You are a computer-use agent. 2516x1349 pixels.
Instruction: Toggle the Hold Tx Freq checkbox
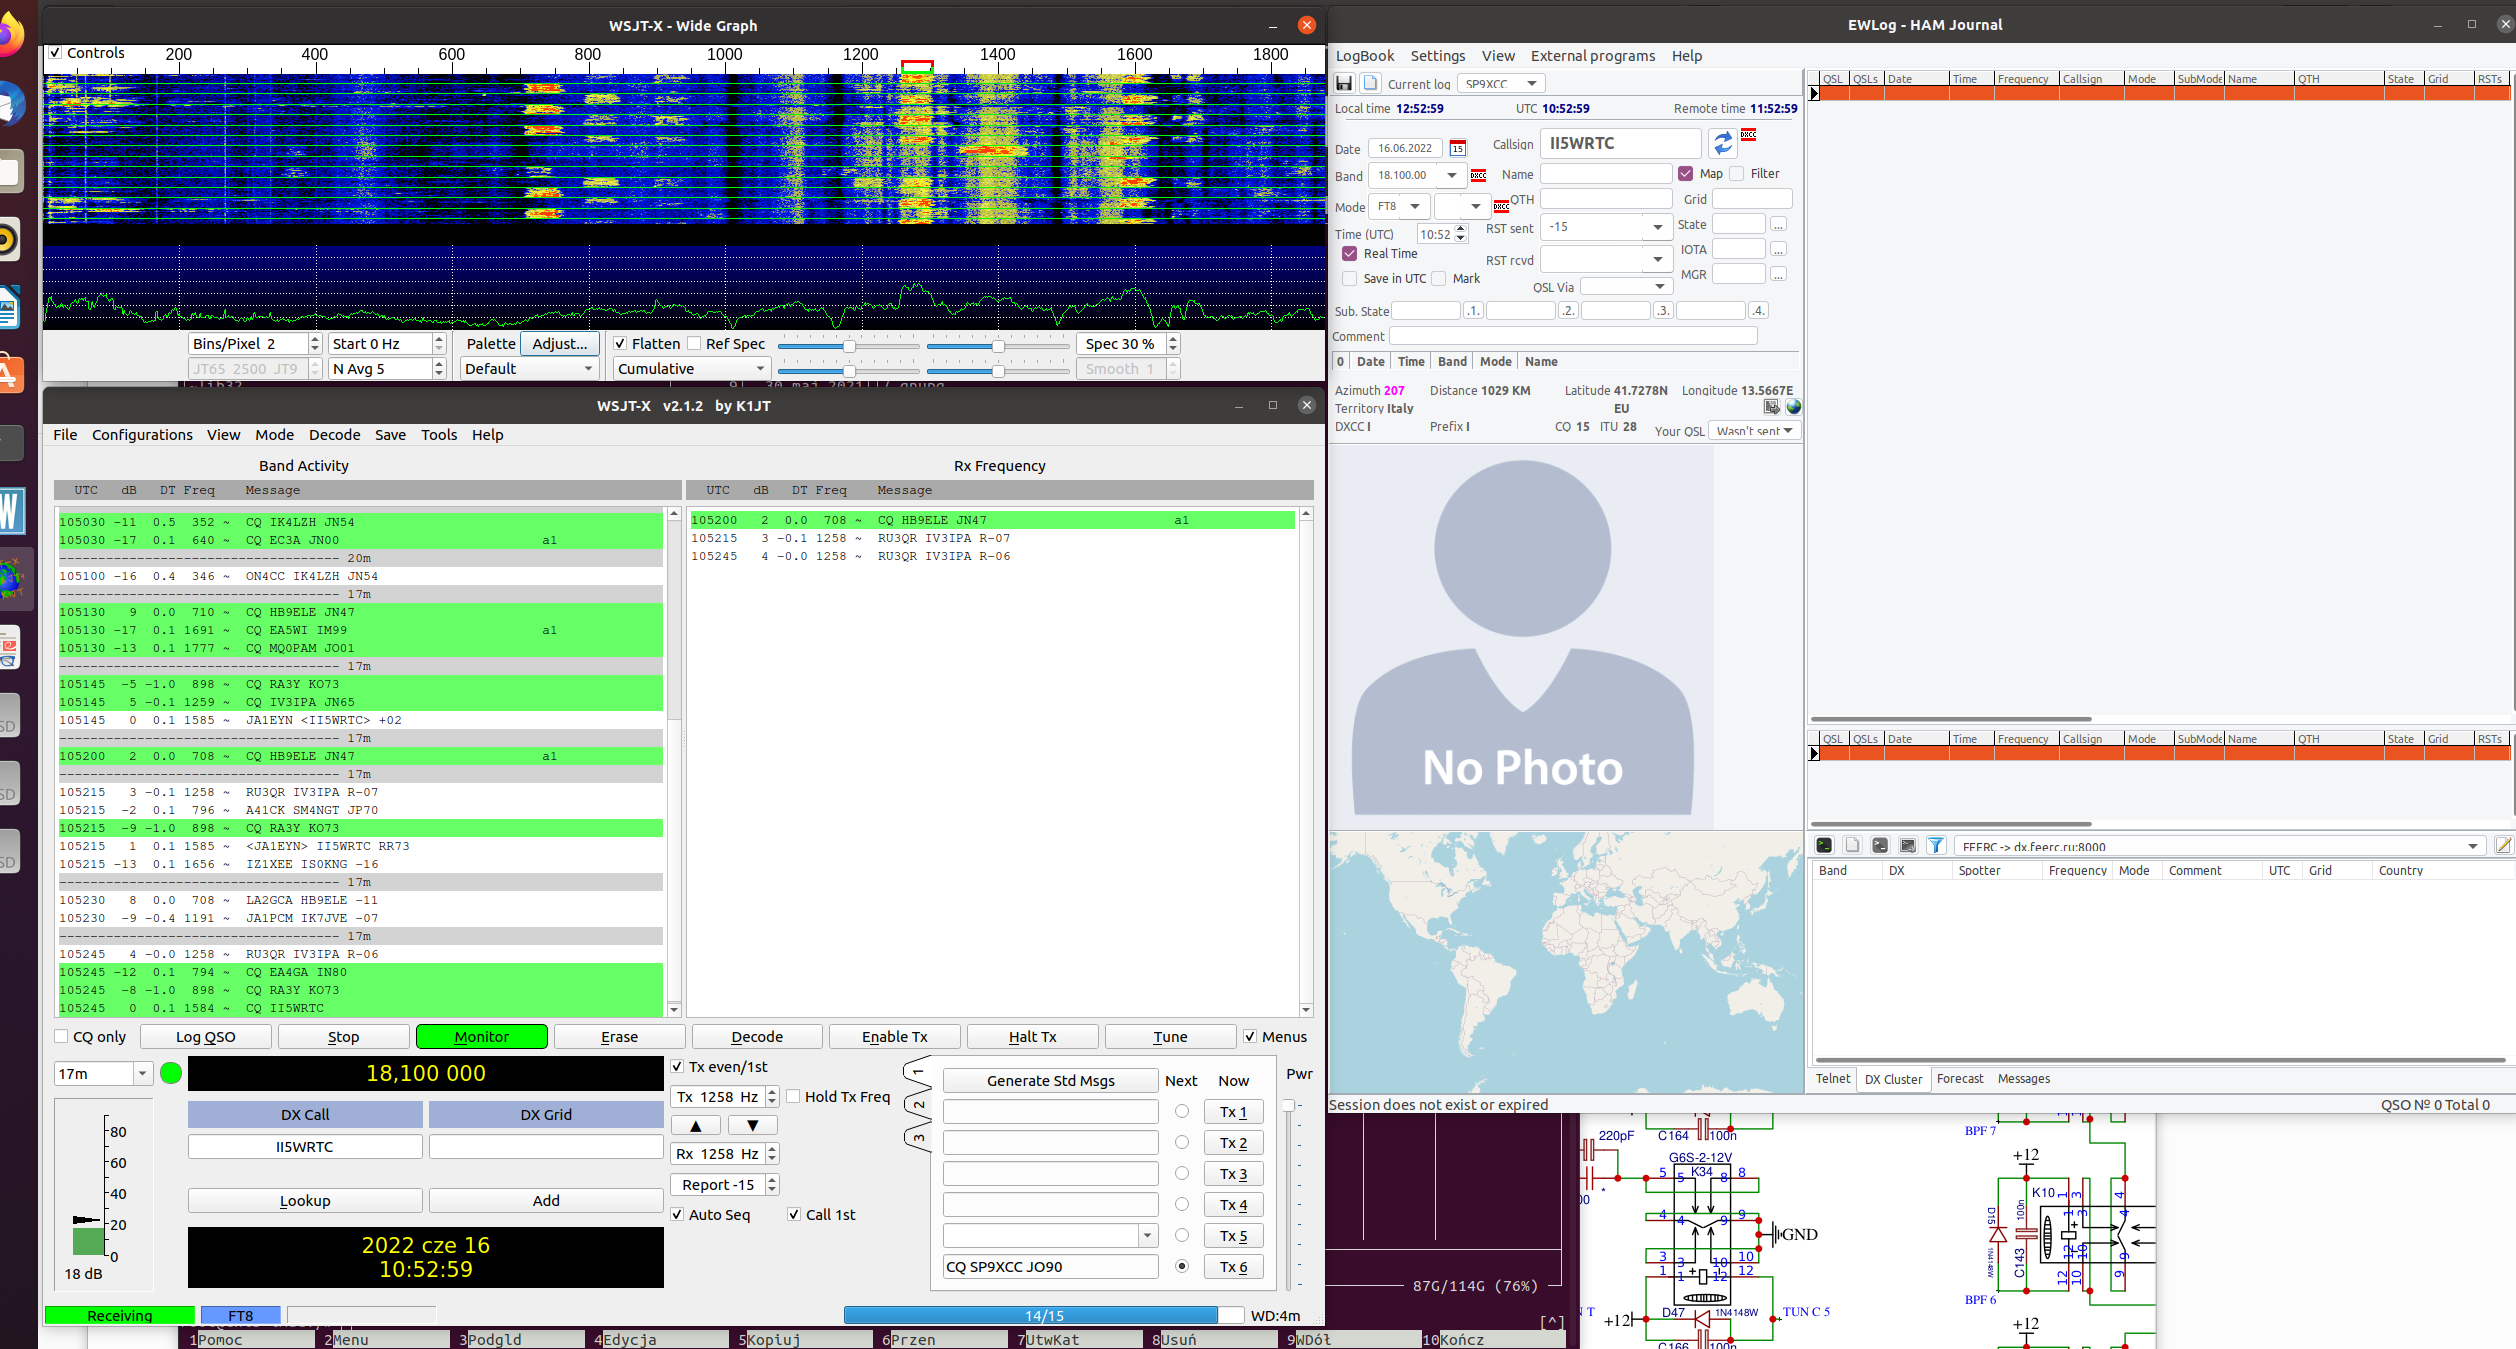tap(794, 1096)
